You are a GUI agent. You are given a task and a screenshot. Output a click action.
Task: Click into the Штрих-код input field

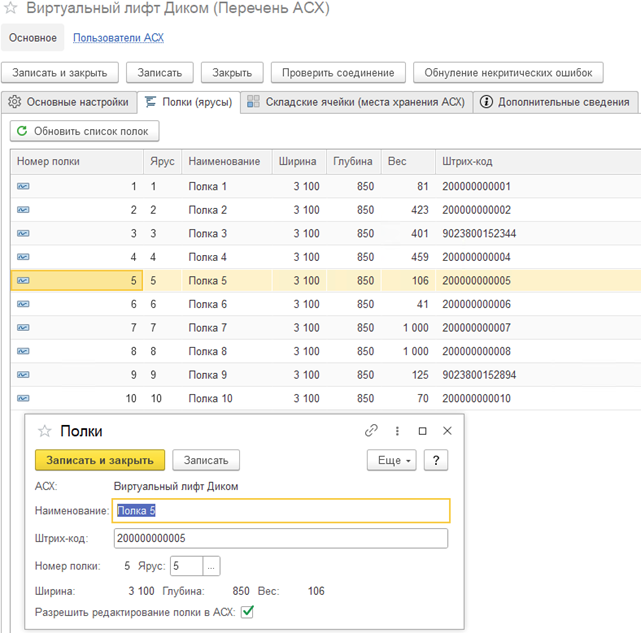[278, 538]
